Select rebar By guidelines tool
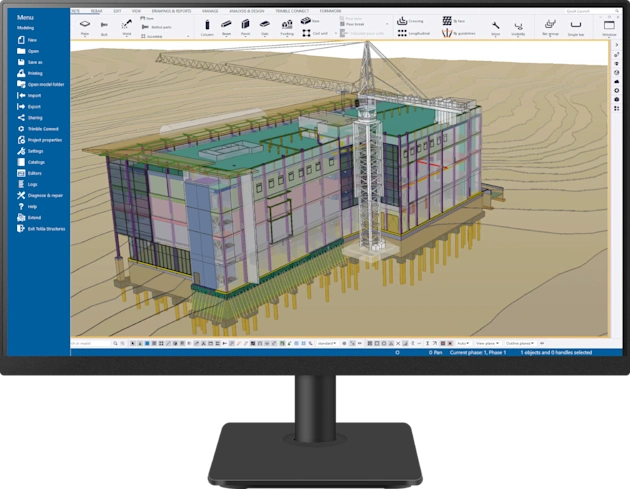630x489 pixels. pyautogui.click(x=458, y=33)
